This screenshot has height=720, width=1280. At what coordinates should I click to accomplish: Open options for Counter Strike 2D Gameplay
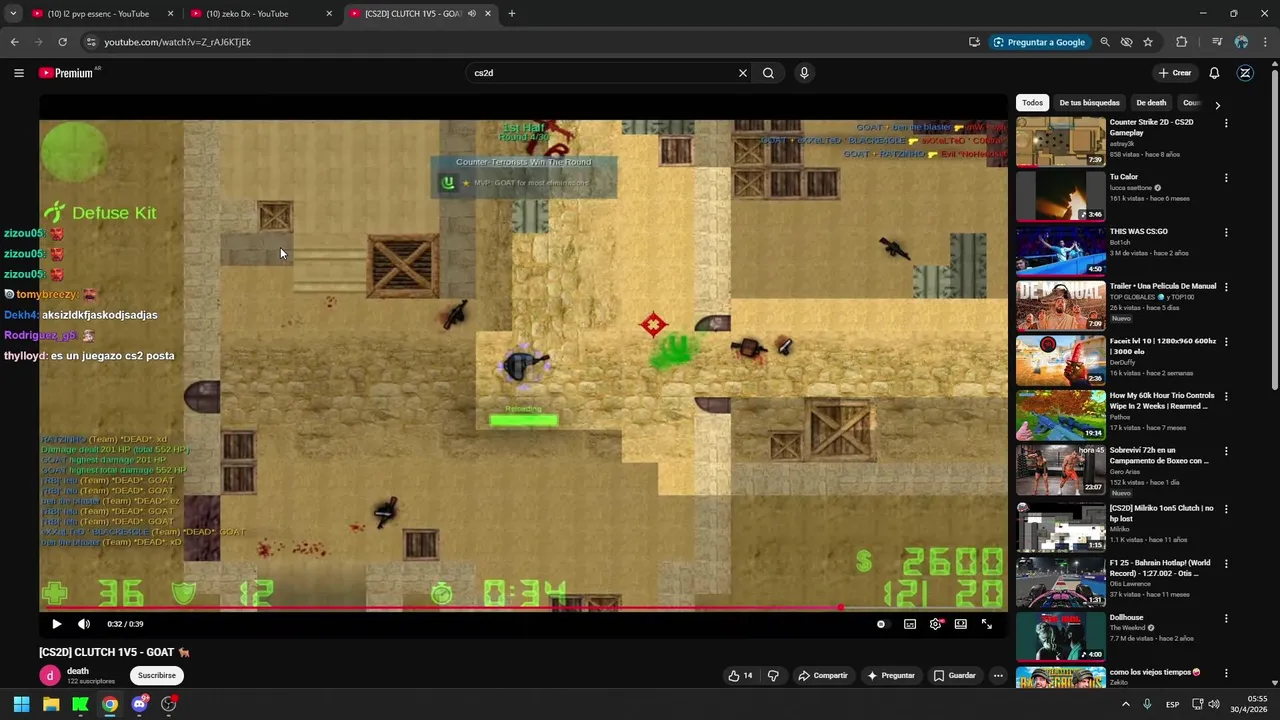pos(1226,123)
